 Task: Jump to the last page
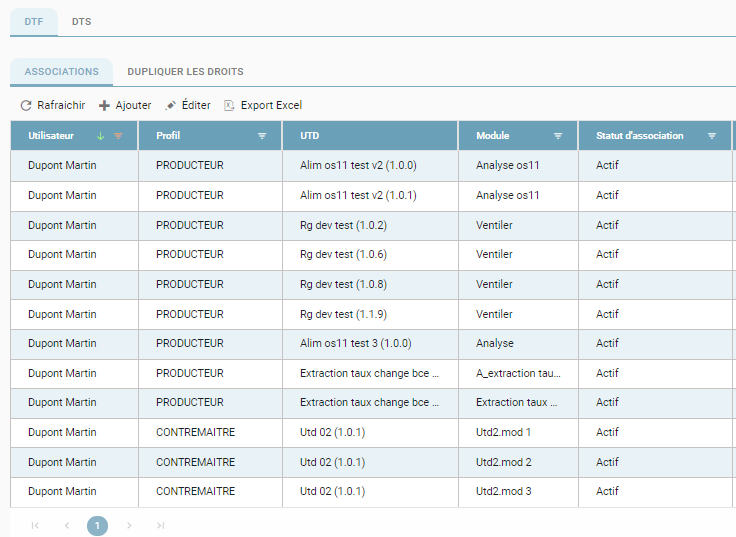tap(161, 525)
